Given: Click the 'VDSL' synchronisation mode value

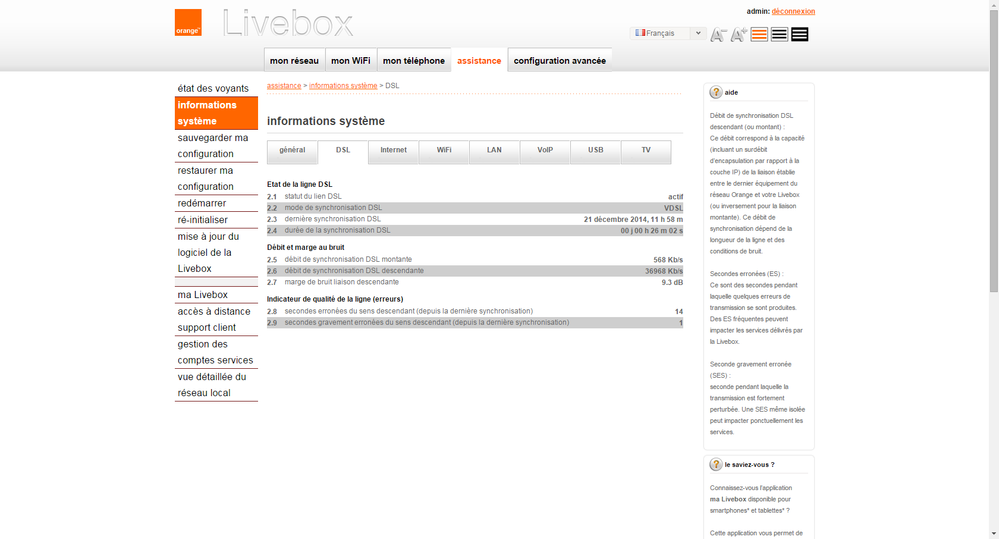Looking at the screenshot, I should (673, 208).
